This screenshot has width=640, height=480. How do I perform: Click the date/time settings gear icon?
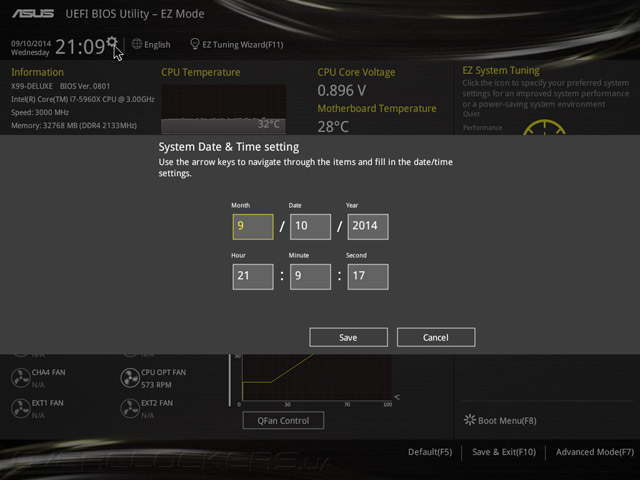[x=112, y=42]
